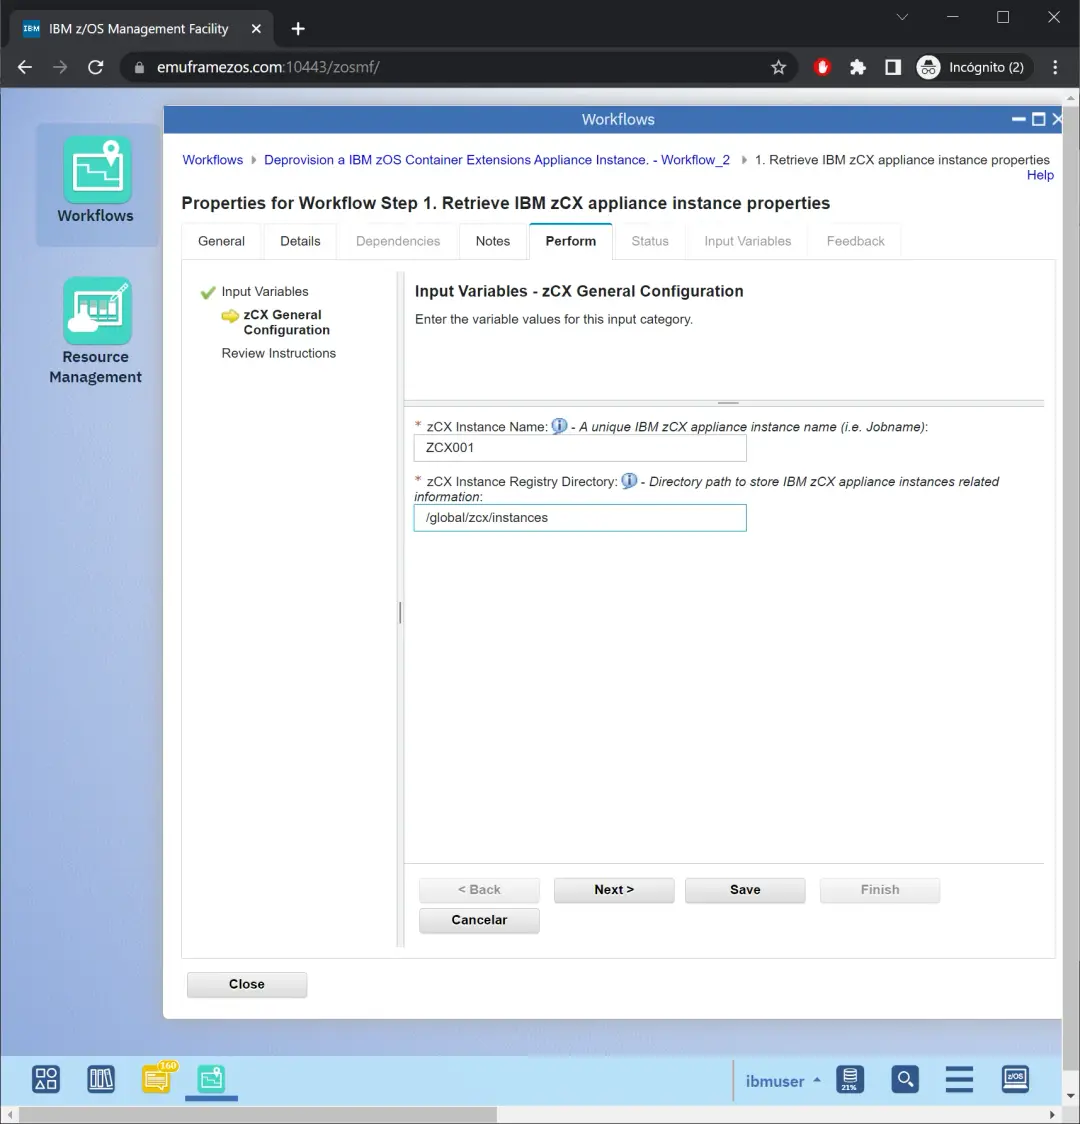Screen dimensions: 1080x1124
Task: Click the disabled < Back button
Action: (479, 890)
